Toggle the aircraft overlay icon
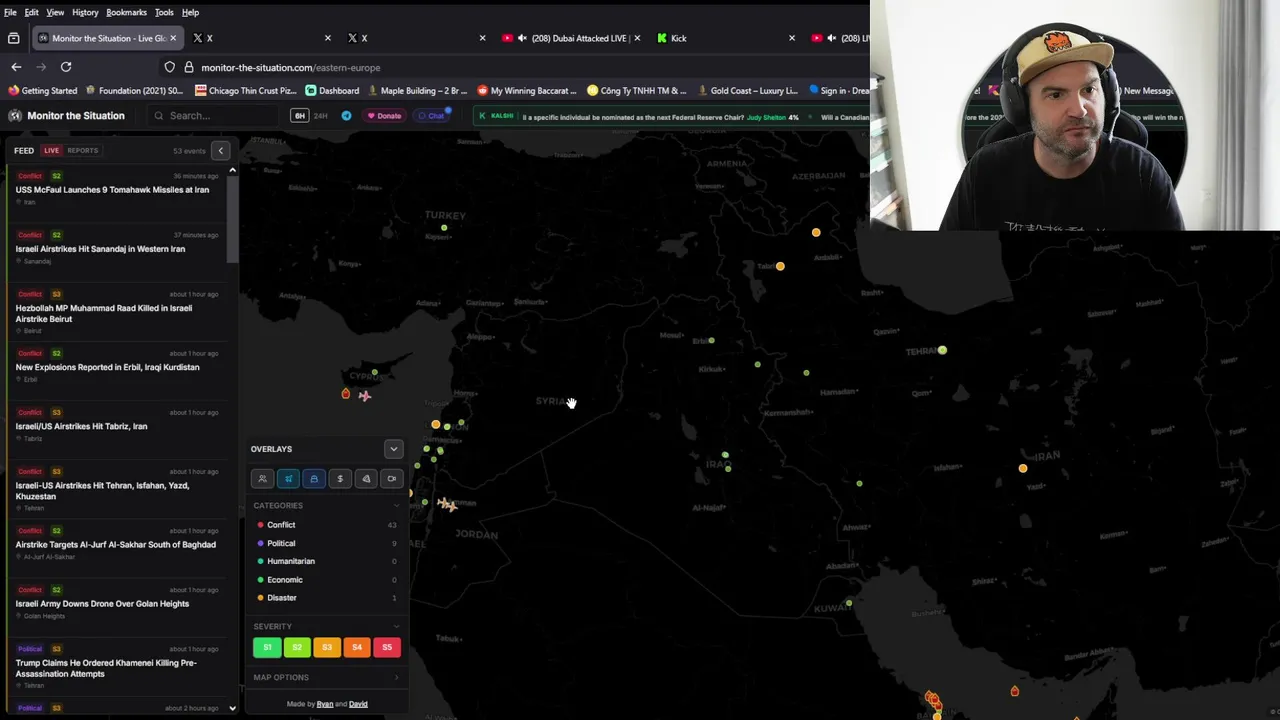Image resolution: width=1280 pixels, height=720 pixels. (288, 479)
